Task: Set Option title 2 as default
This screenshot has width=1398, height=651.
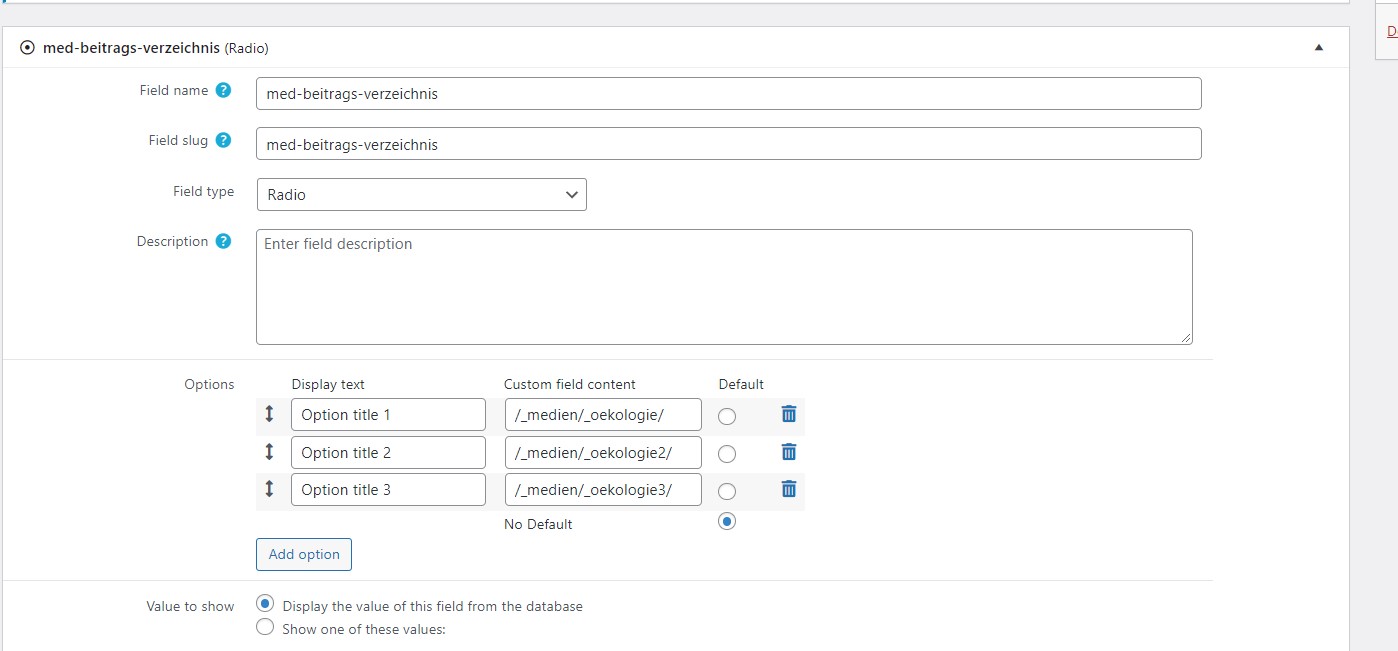Action: point(727,454)
